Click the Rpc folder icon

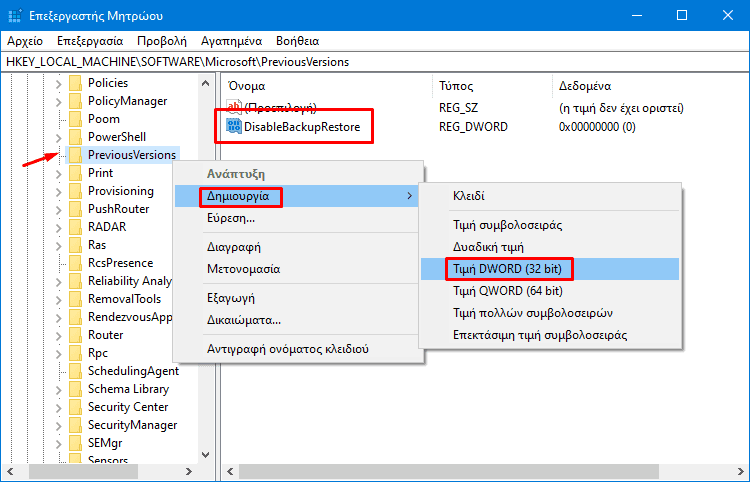[x=76, y=353]
